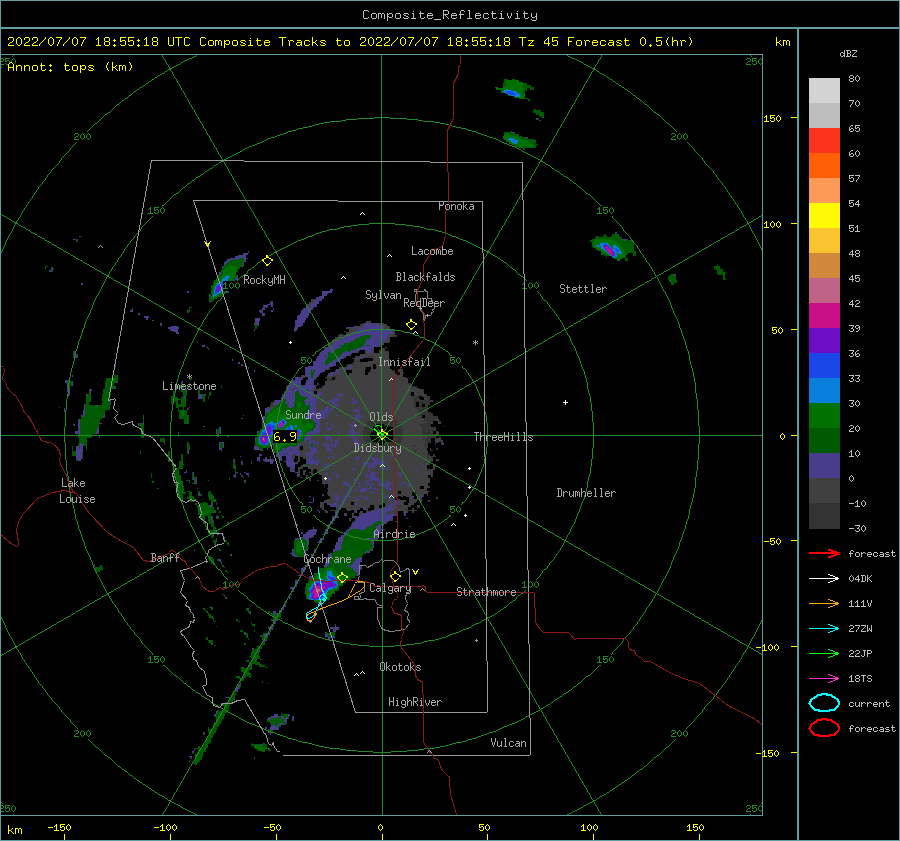The height and width of the screenshot is (841, 900).
Task: Click the Didsbury label
Action: pos(378,448)
